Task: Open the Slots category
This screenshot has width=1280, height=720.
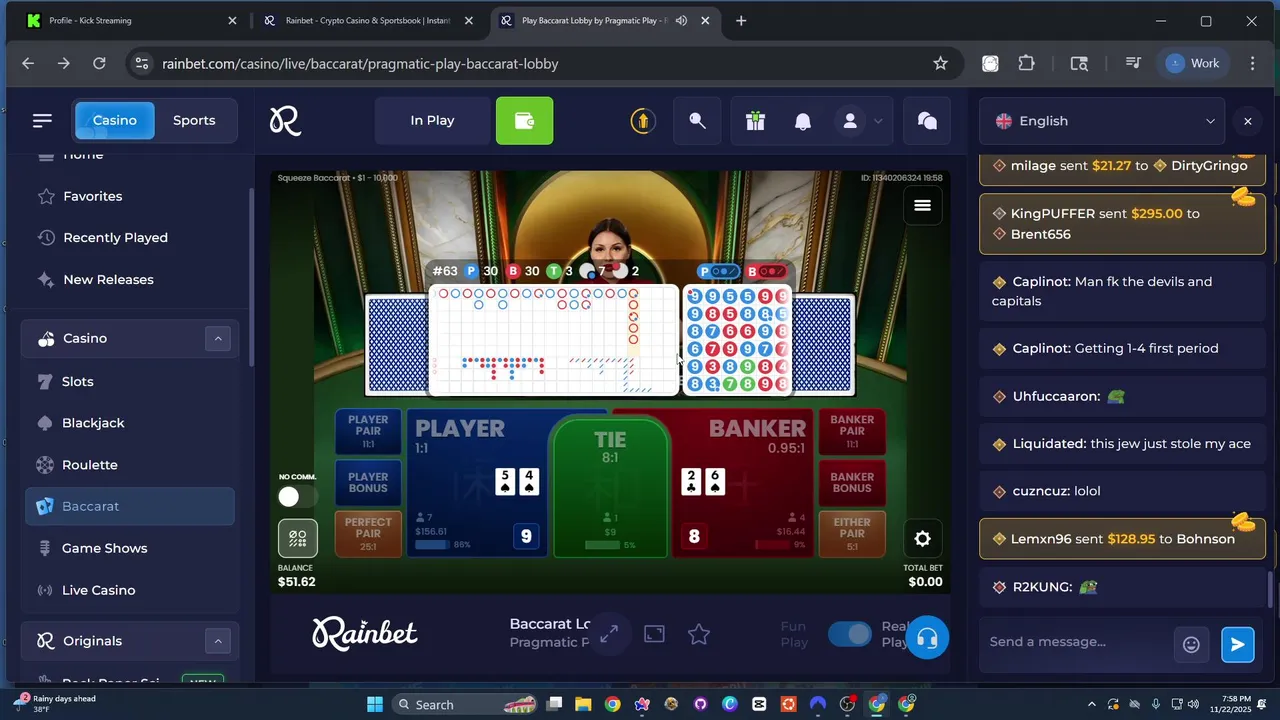Action: pos(130,381)
